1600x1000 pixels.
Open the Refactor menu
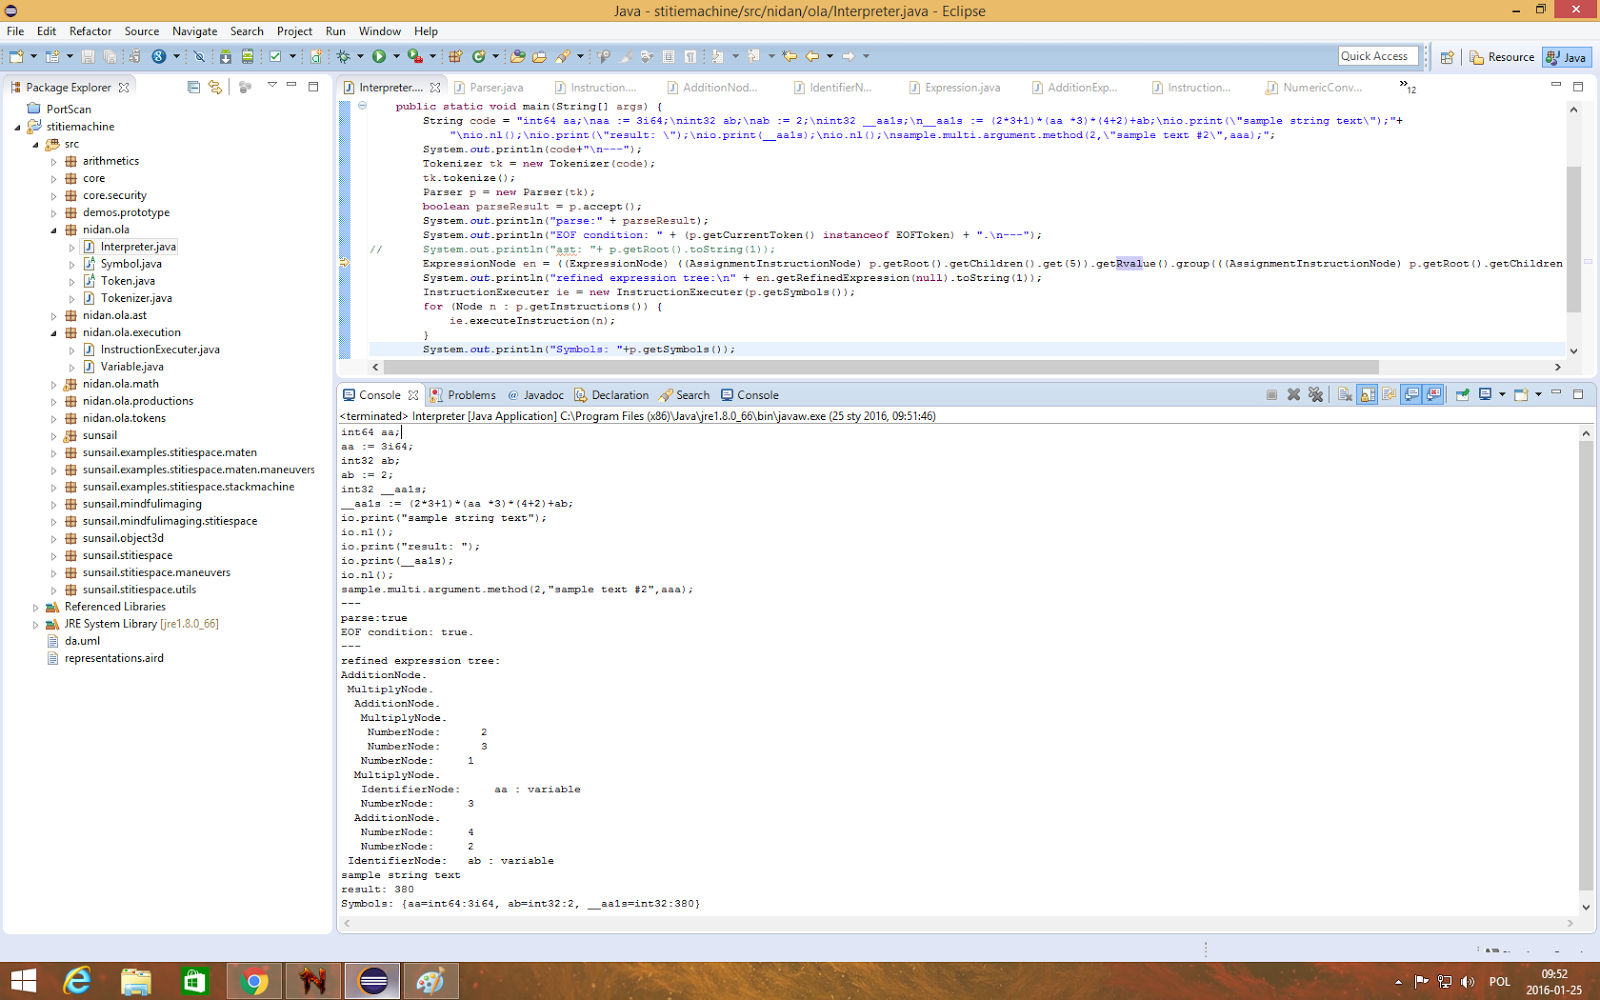pyautogui.click(x=90, y=31)
